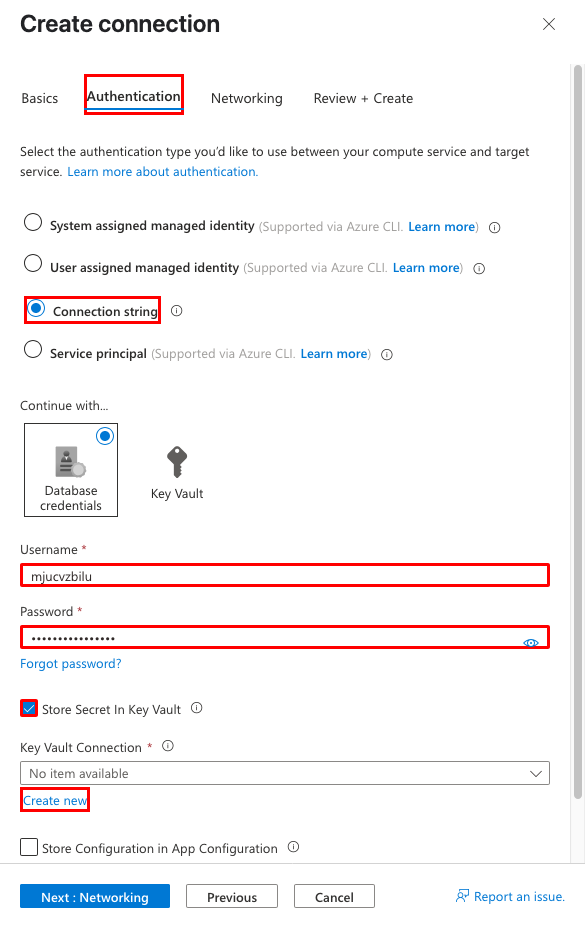Screen dimensions: 585x928
Task: Click info icon next to Service principal
Action: coord(387,355)
